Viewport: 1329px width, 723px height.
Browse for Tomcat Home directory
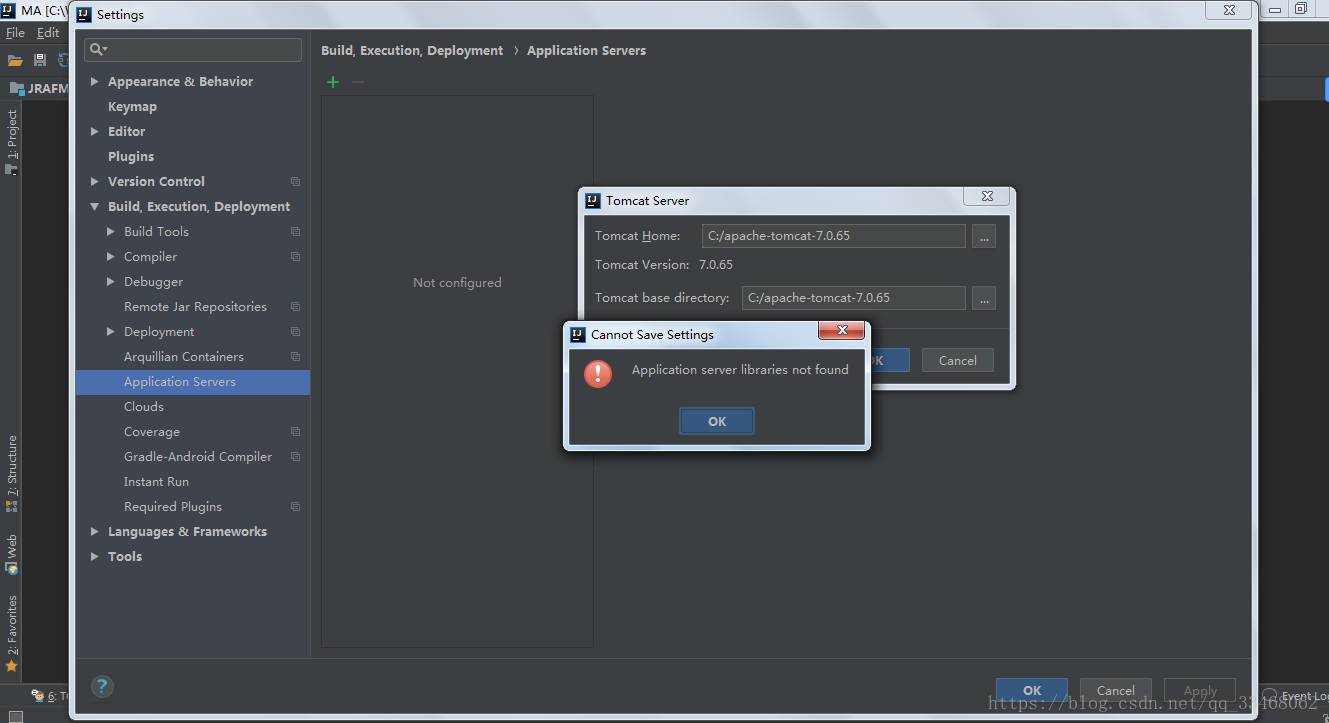(984, 236)
